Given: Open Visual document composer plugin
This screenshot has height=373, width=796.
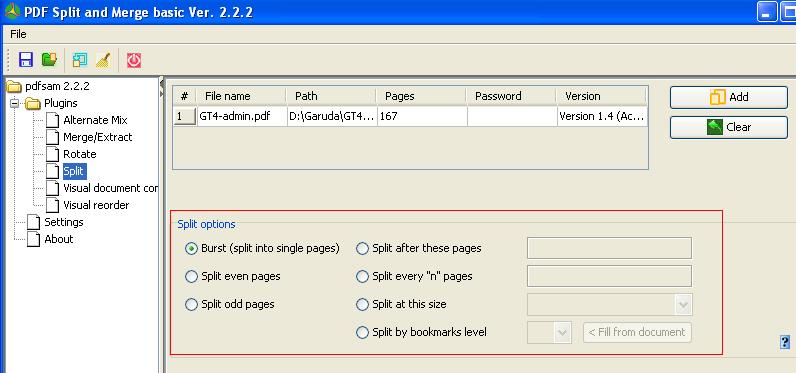Looking at the screenshot, I should (x=110, y=188).
